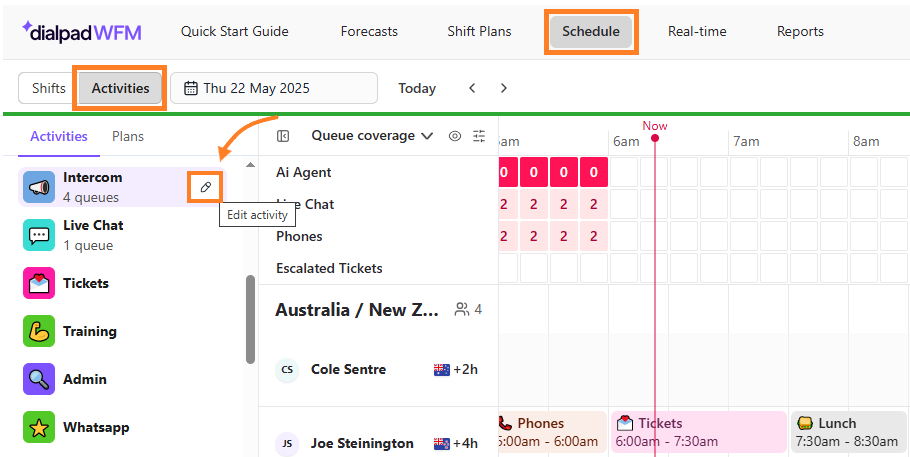Click the Phones queue row label
The height and width of the screenshot is (457, 910).
(x=299, y=236)
